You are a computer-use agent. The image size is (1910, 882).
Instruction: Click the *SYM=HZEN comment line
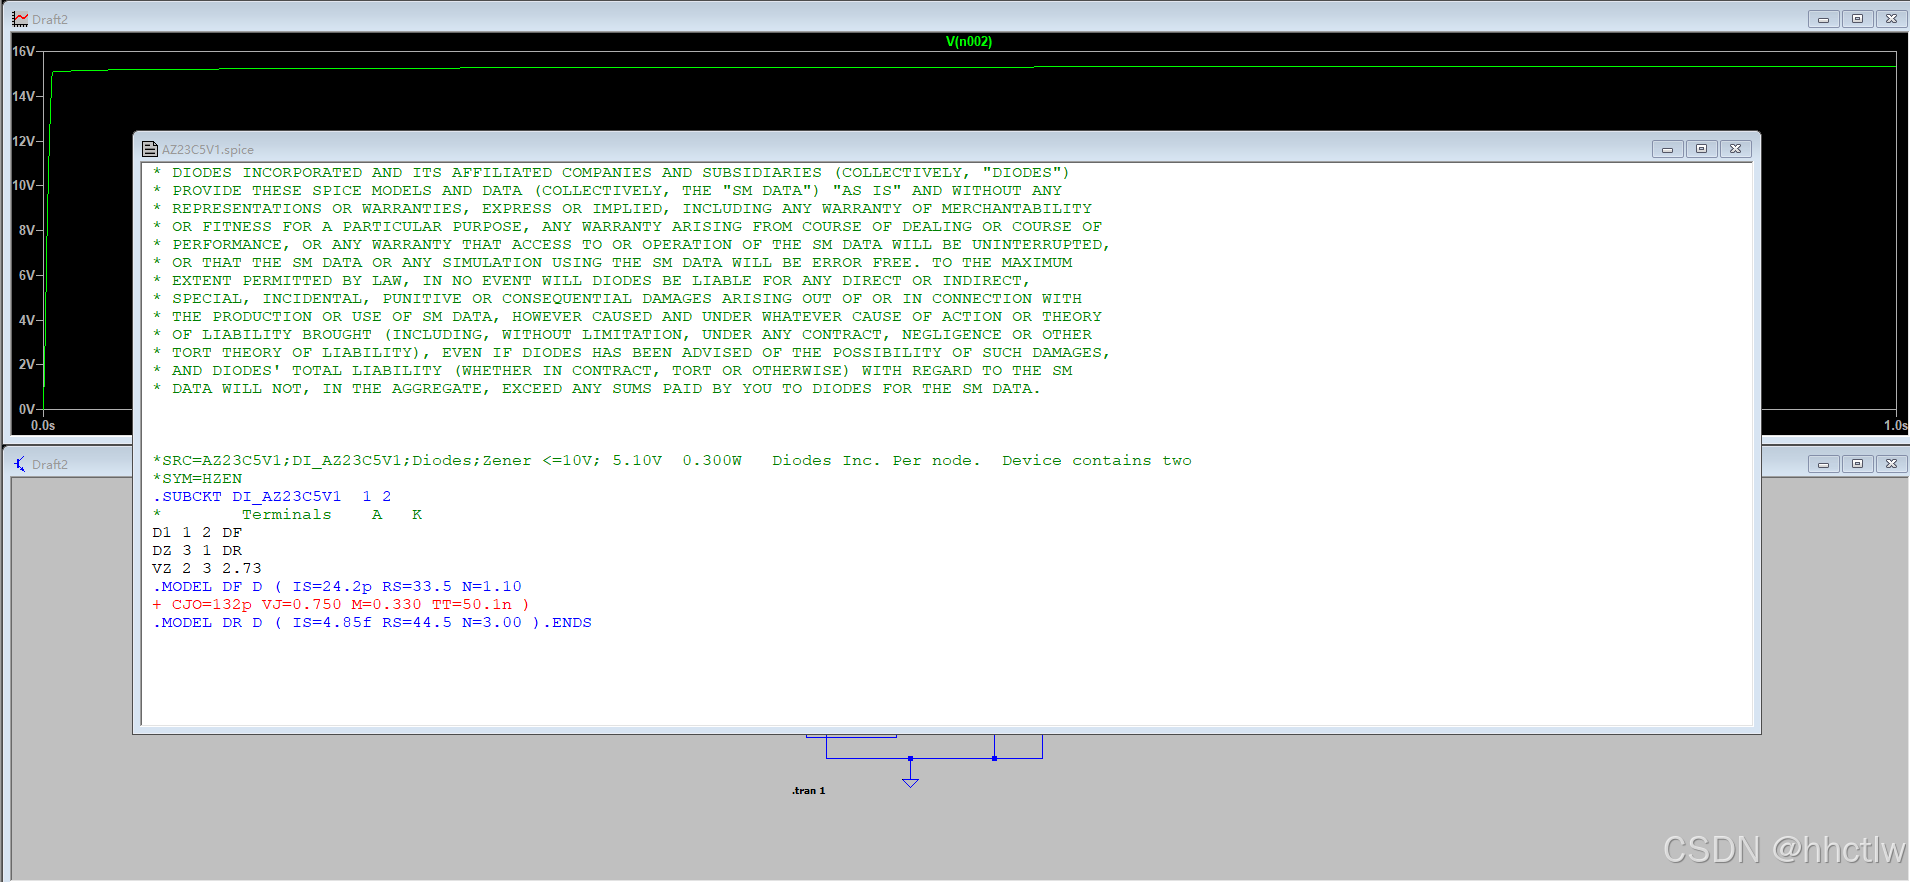pyautogui.click(x=197, y=479)
